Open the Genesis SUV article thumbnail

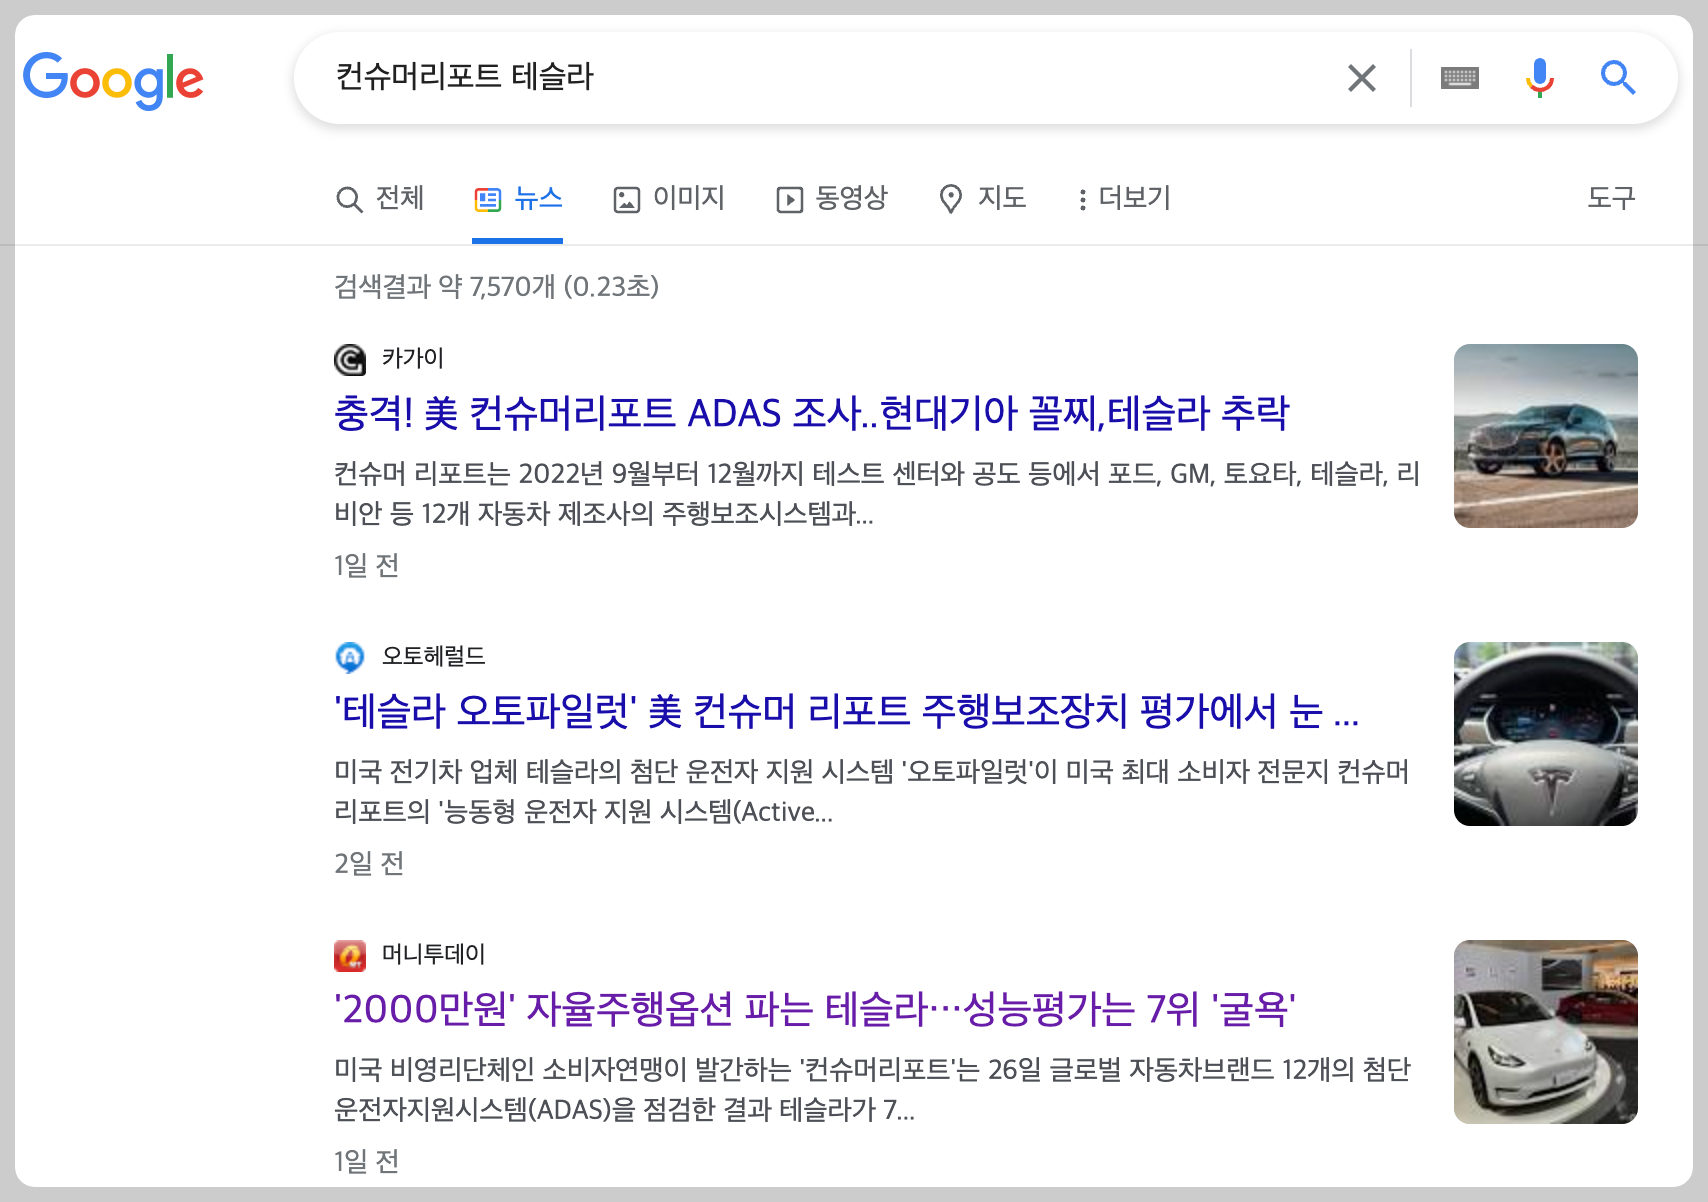coord(1545,436)
